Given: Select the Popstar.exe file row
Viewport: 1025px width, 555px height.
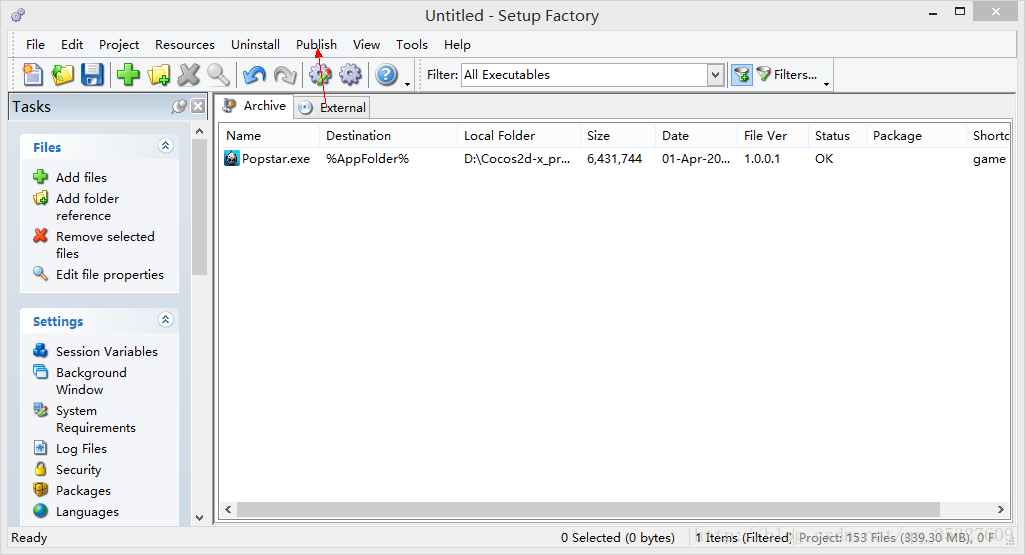Looking at the screenshot, I should tap(614, 158).
